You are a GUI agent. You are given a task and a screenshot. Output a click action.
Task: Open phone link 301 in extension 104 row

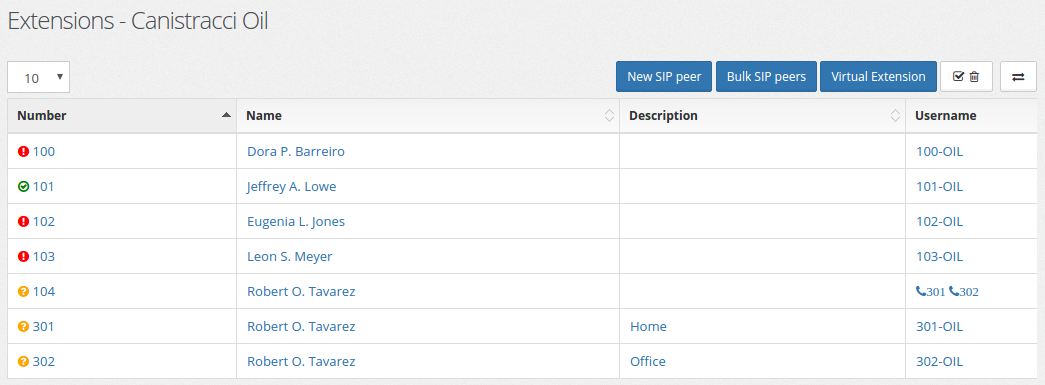coord(930,292)
